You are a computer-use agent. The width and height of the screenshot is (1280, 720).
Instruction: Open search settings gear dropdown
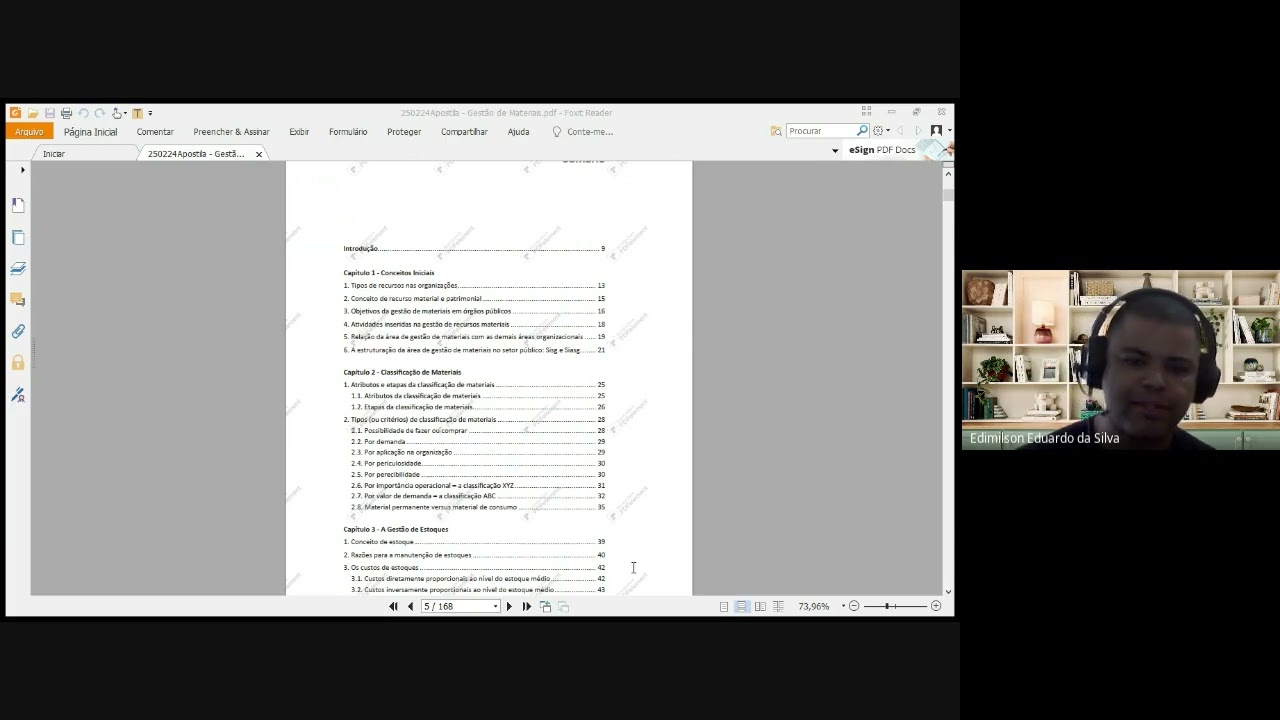tap(880, 131)
